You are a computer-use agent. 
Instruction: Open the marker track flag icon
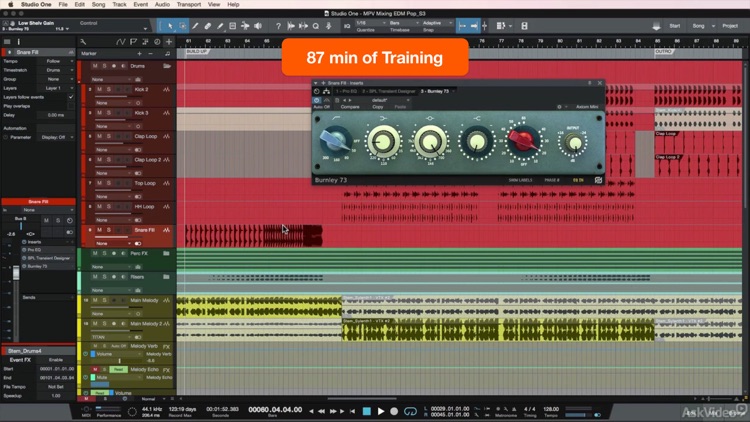[133, 42]
